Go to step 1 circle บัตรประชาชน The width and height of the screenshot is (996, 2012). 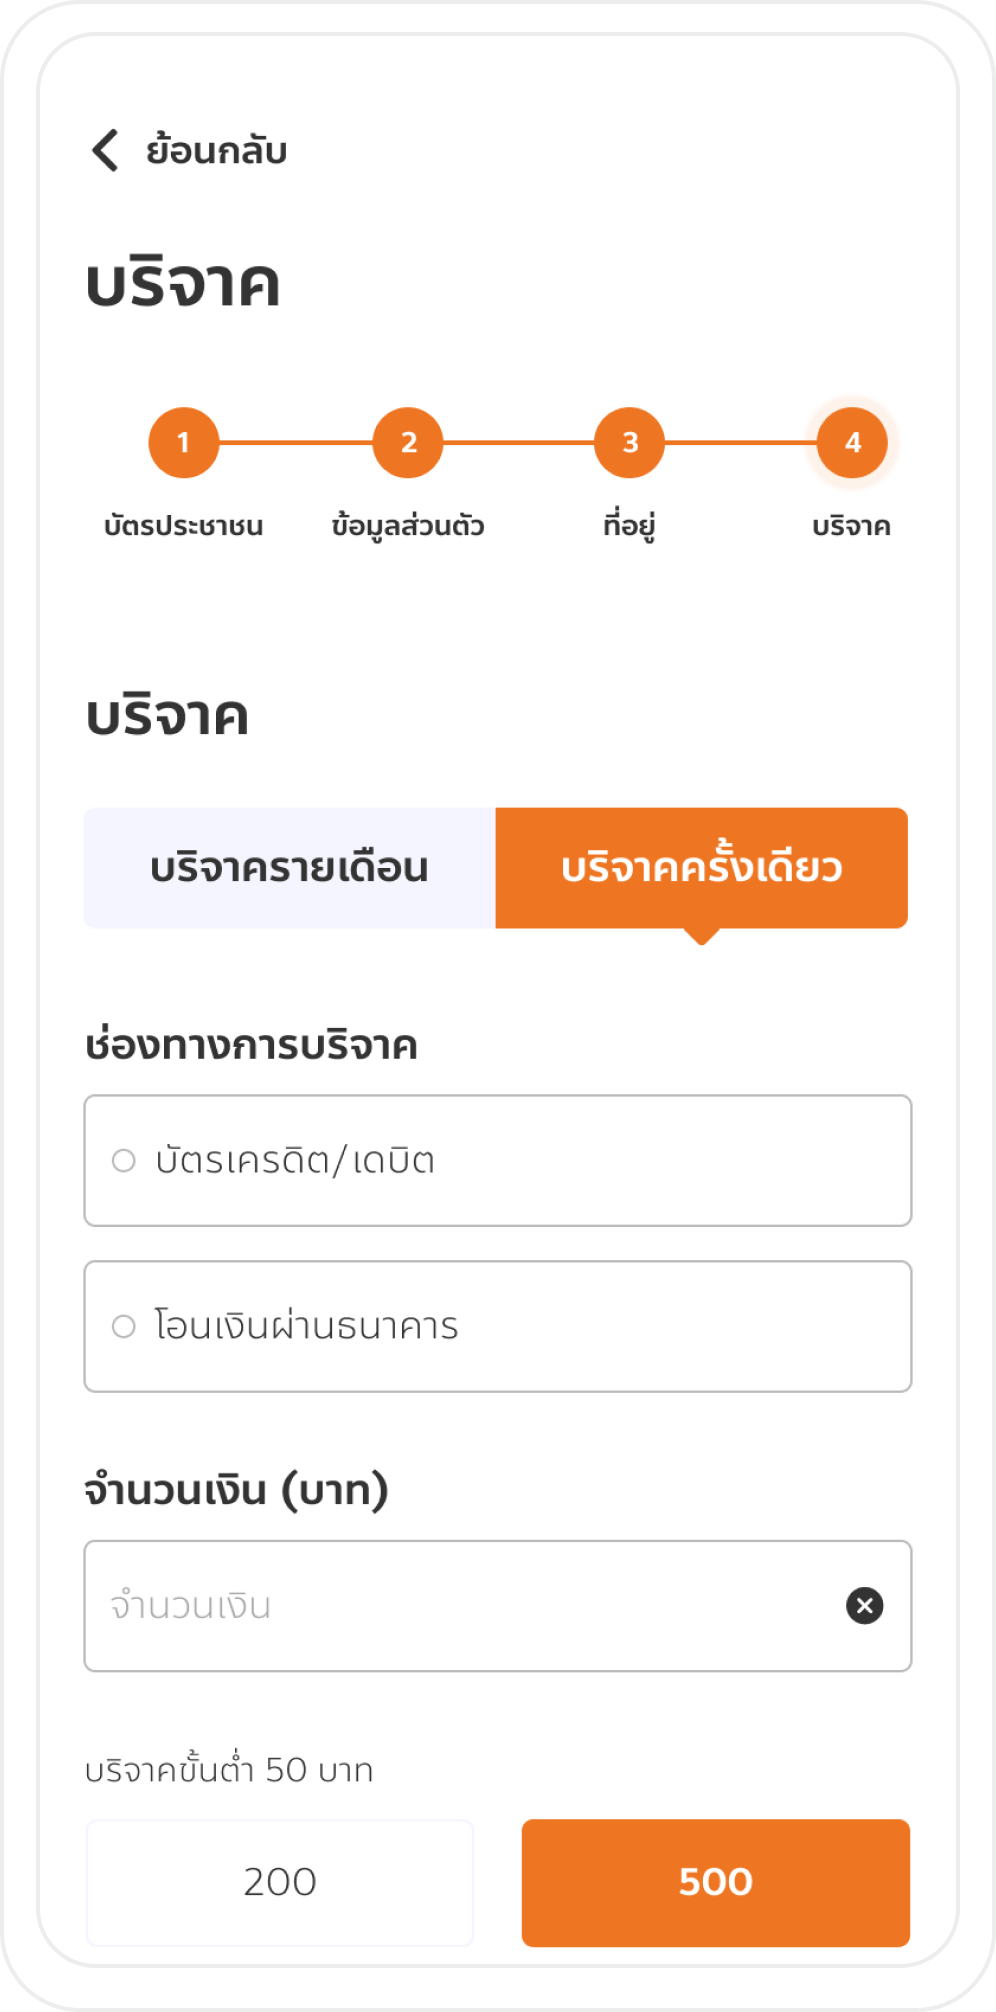point(183,442)
